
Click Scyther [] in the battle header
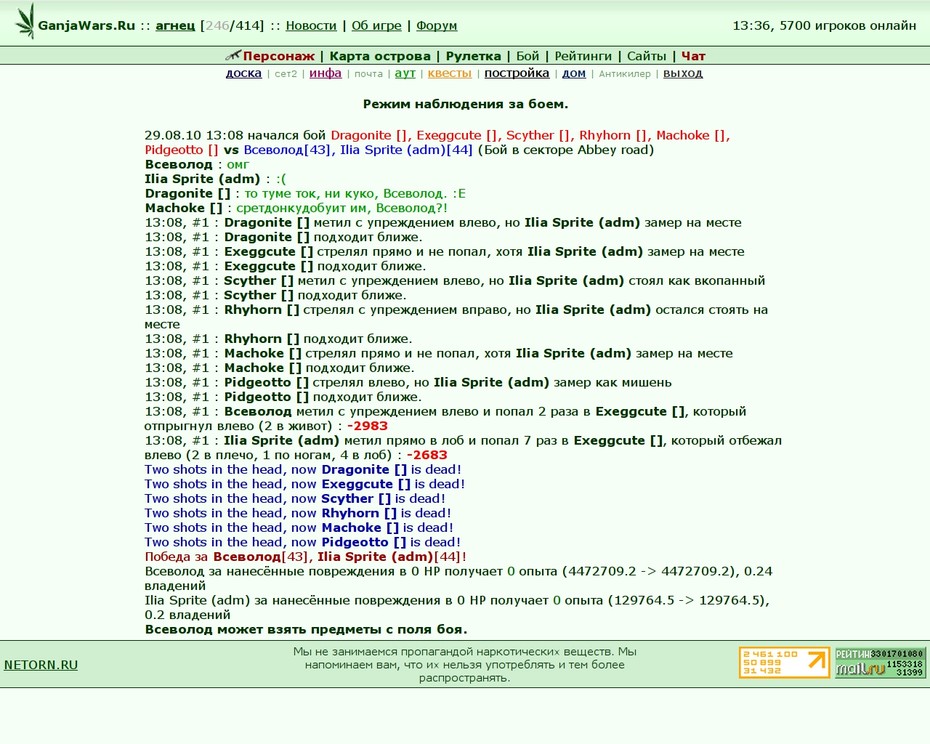(x=539, y=135)
